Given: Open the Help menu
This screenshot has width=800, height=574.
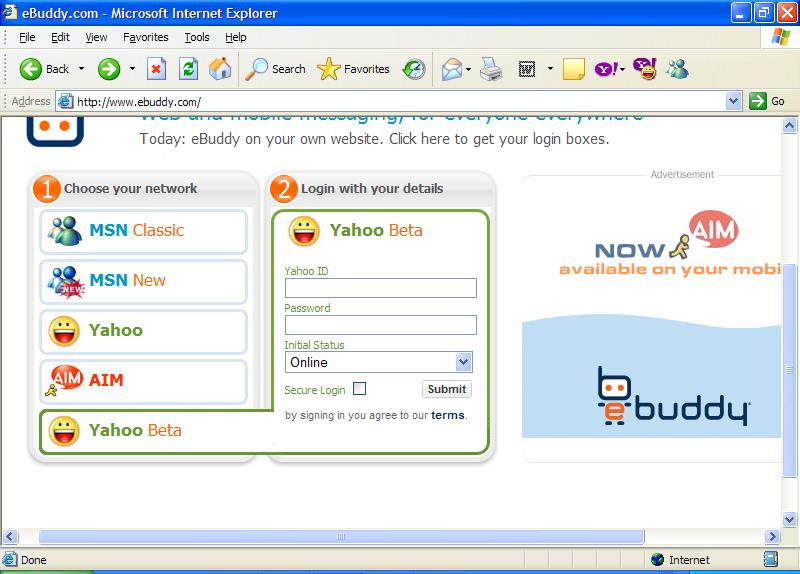Looking at the screenshot, I should tap(236, 37).
